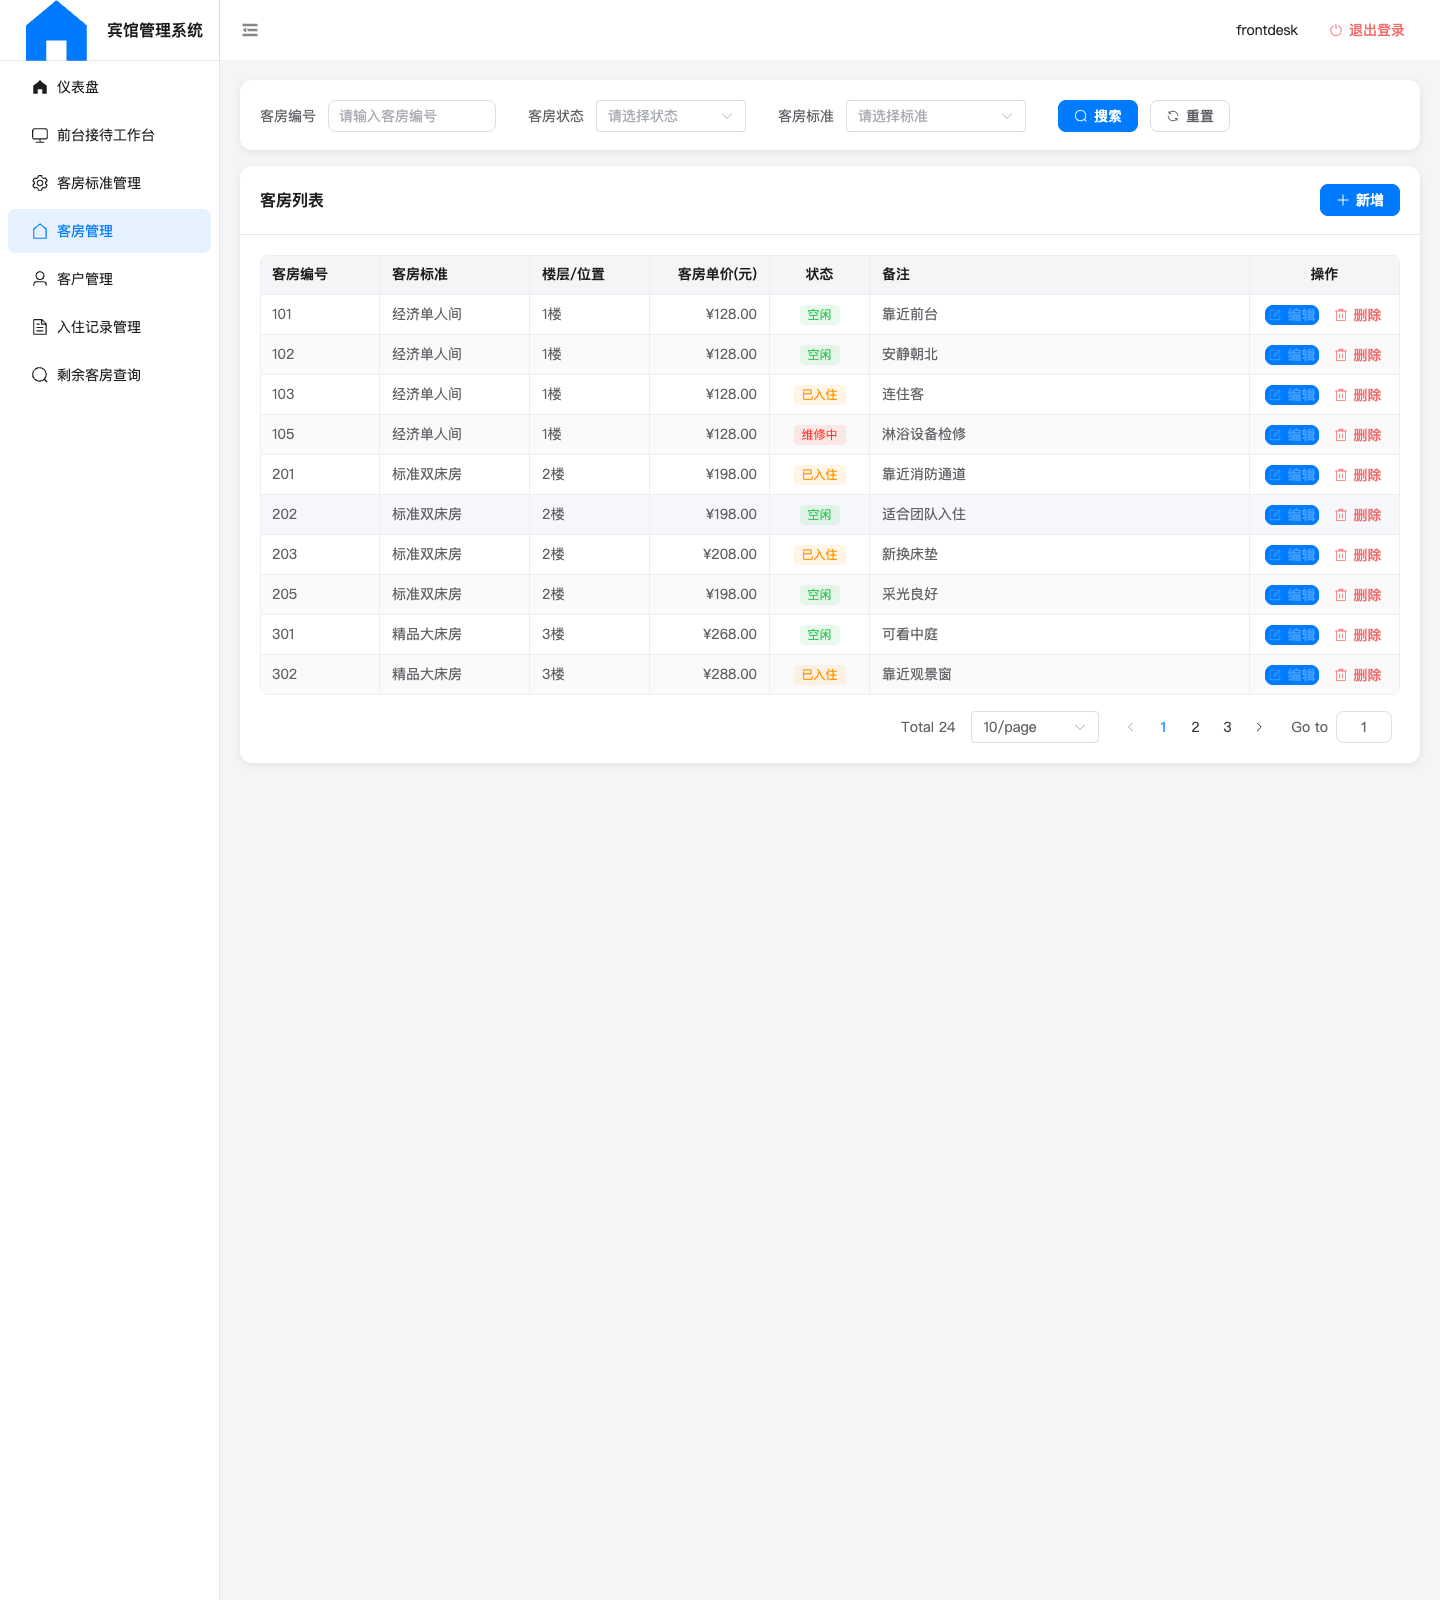Open the 客房状态 status dropdown
Viewport: 1440px width, 1600px height.
pyautogui.click(x=671, y=116)
